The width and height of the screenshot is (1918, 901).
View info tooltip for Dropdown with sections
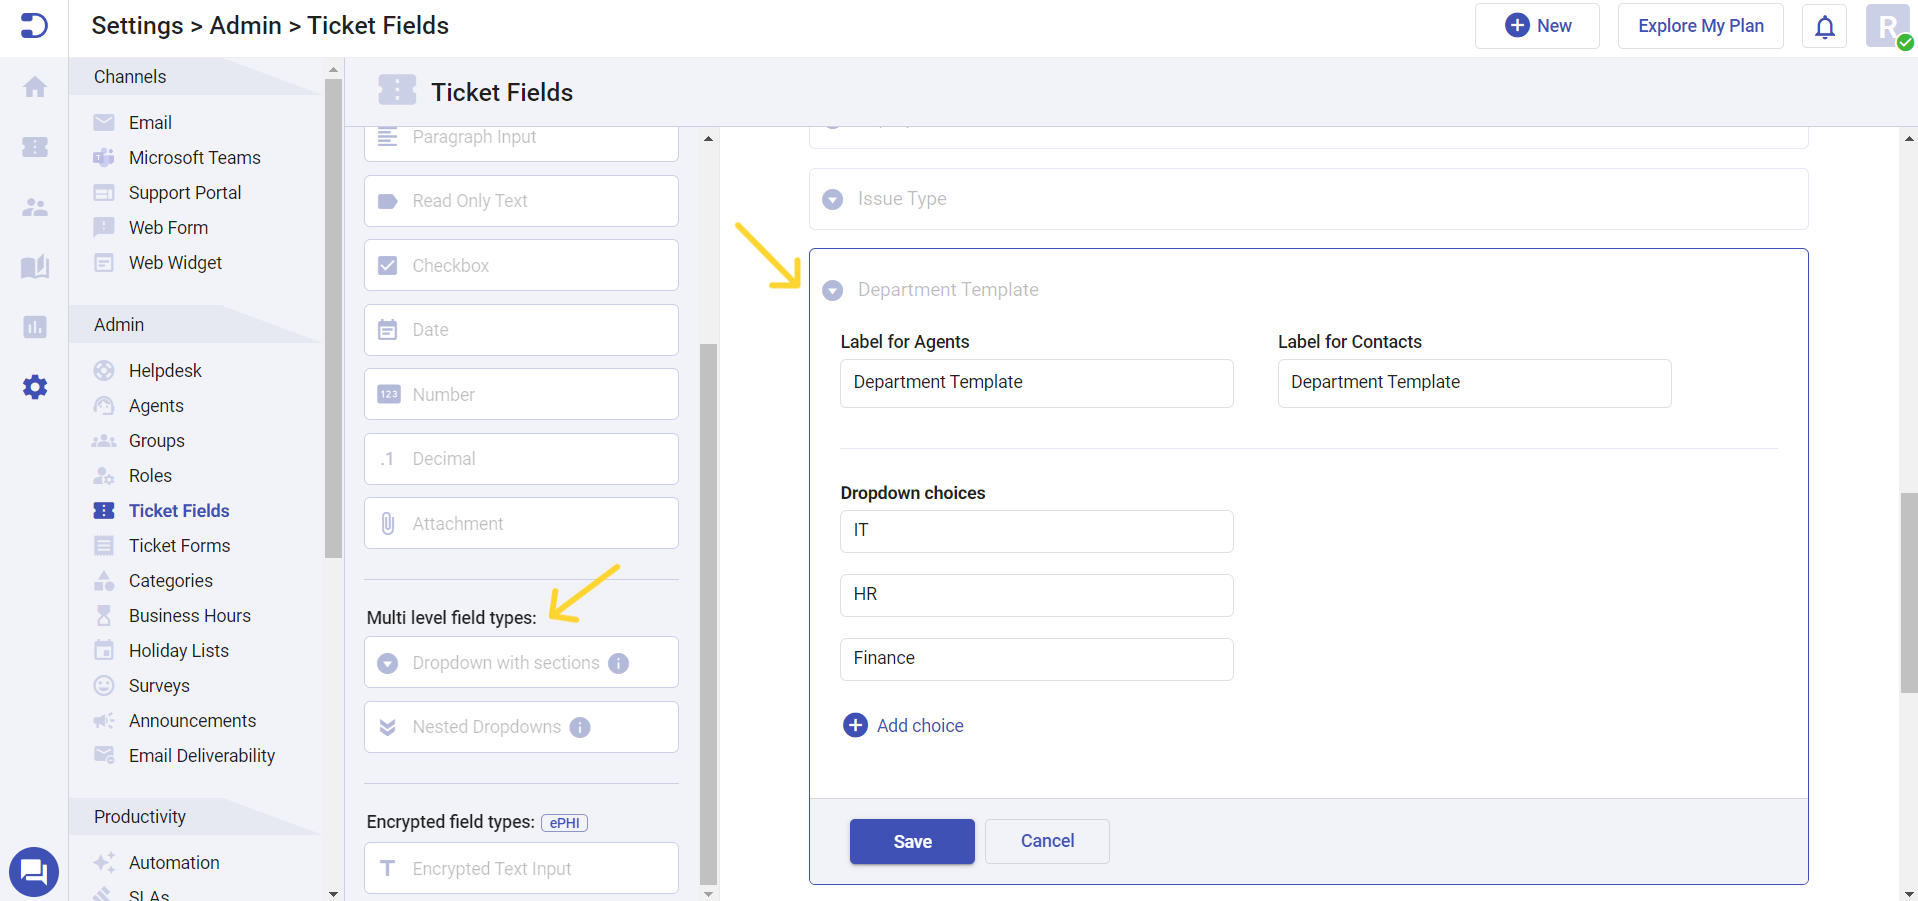pyautogui.click(x=618, y=662)
